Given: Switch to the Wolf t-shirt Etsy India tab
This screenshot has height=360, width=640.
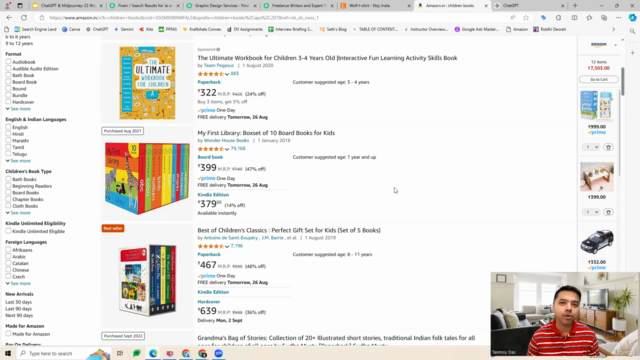Looking at the screenshot, I should click(x=373, y=6).
